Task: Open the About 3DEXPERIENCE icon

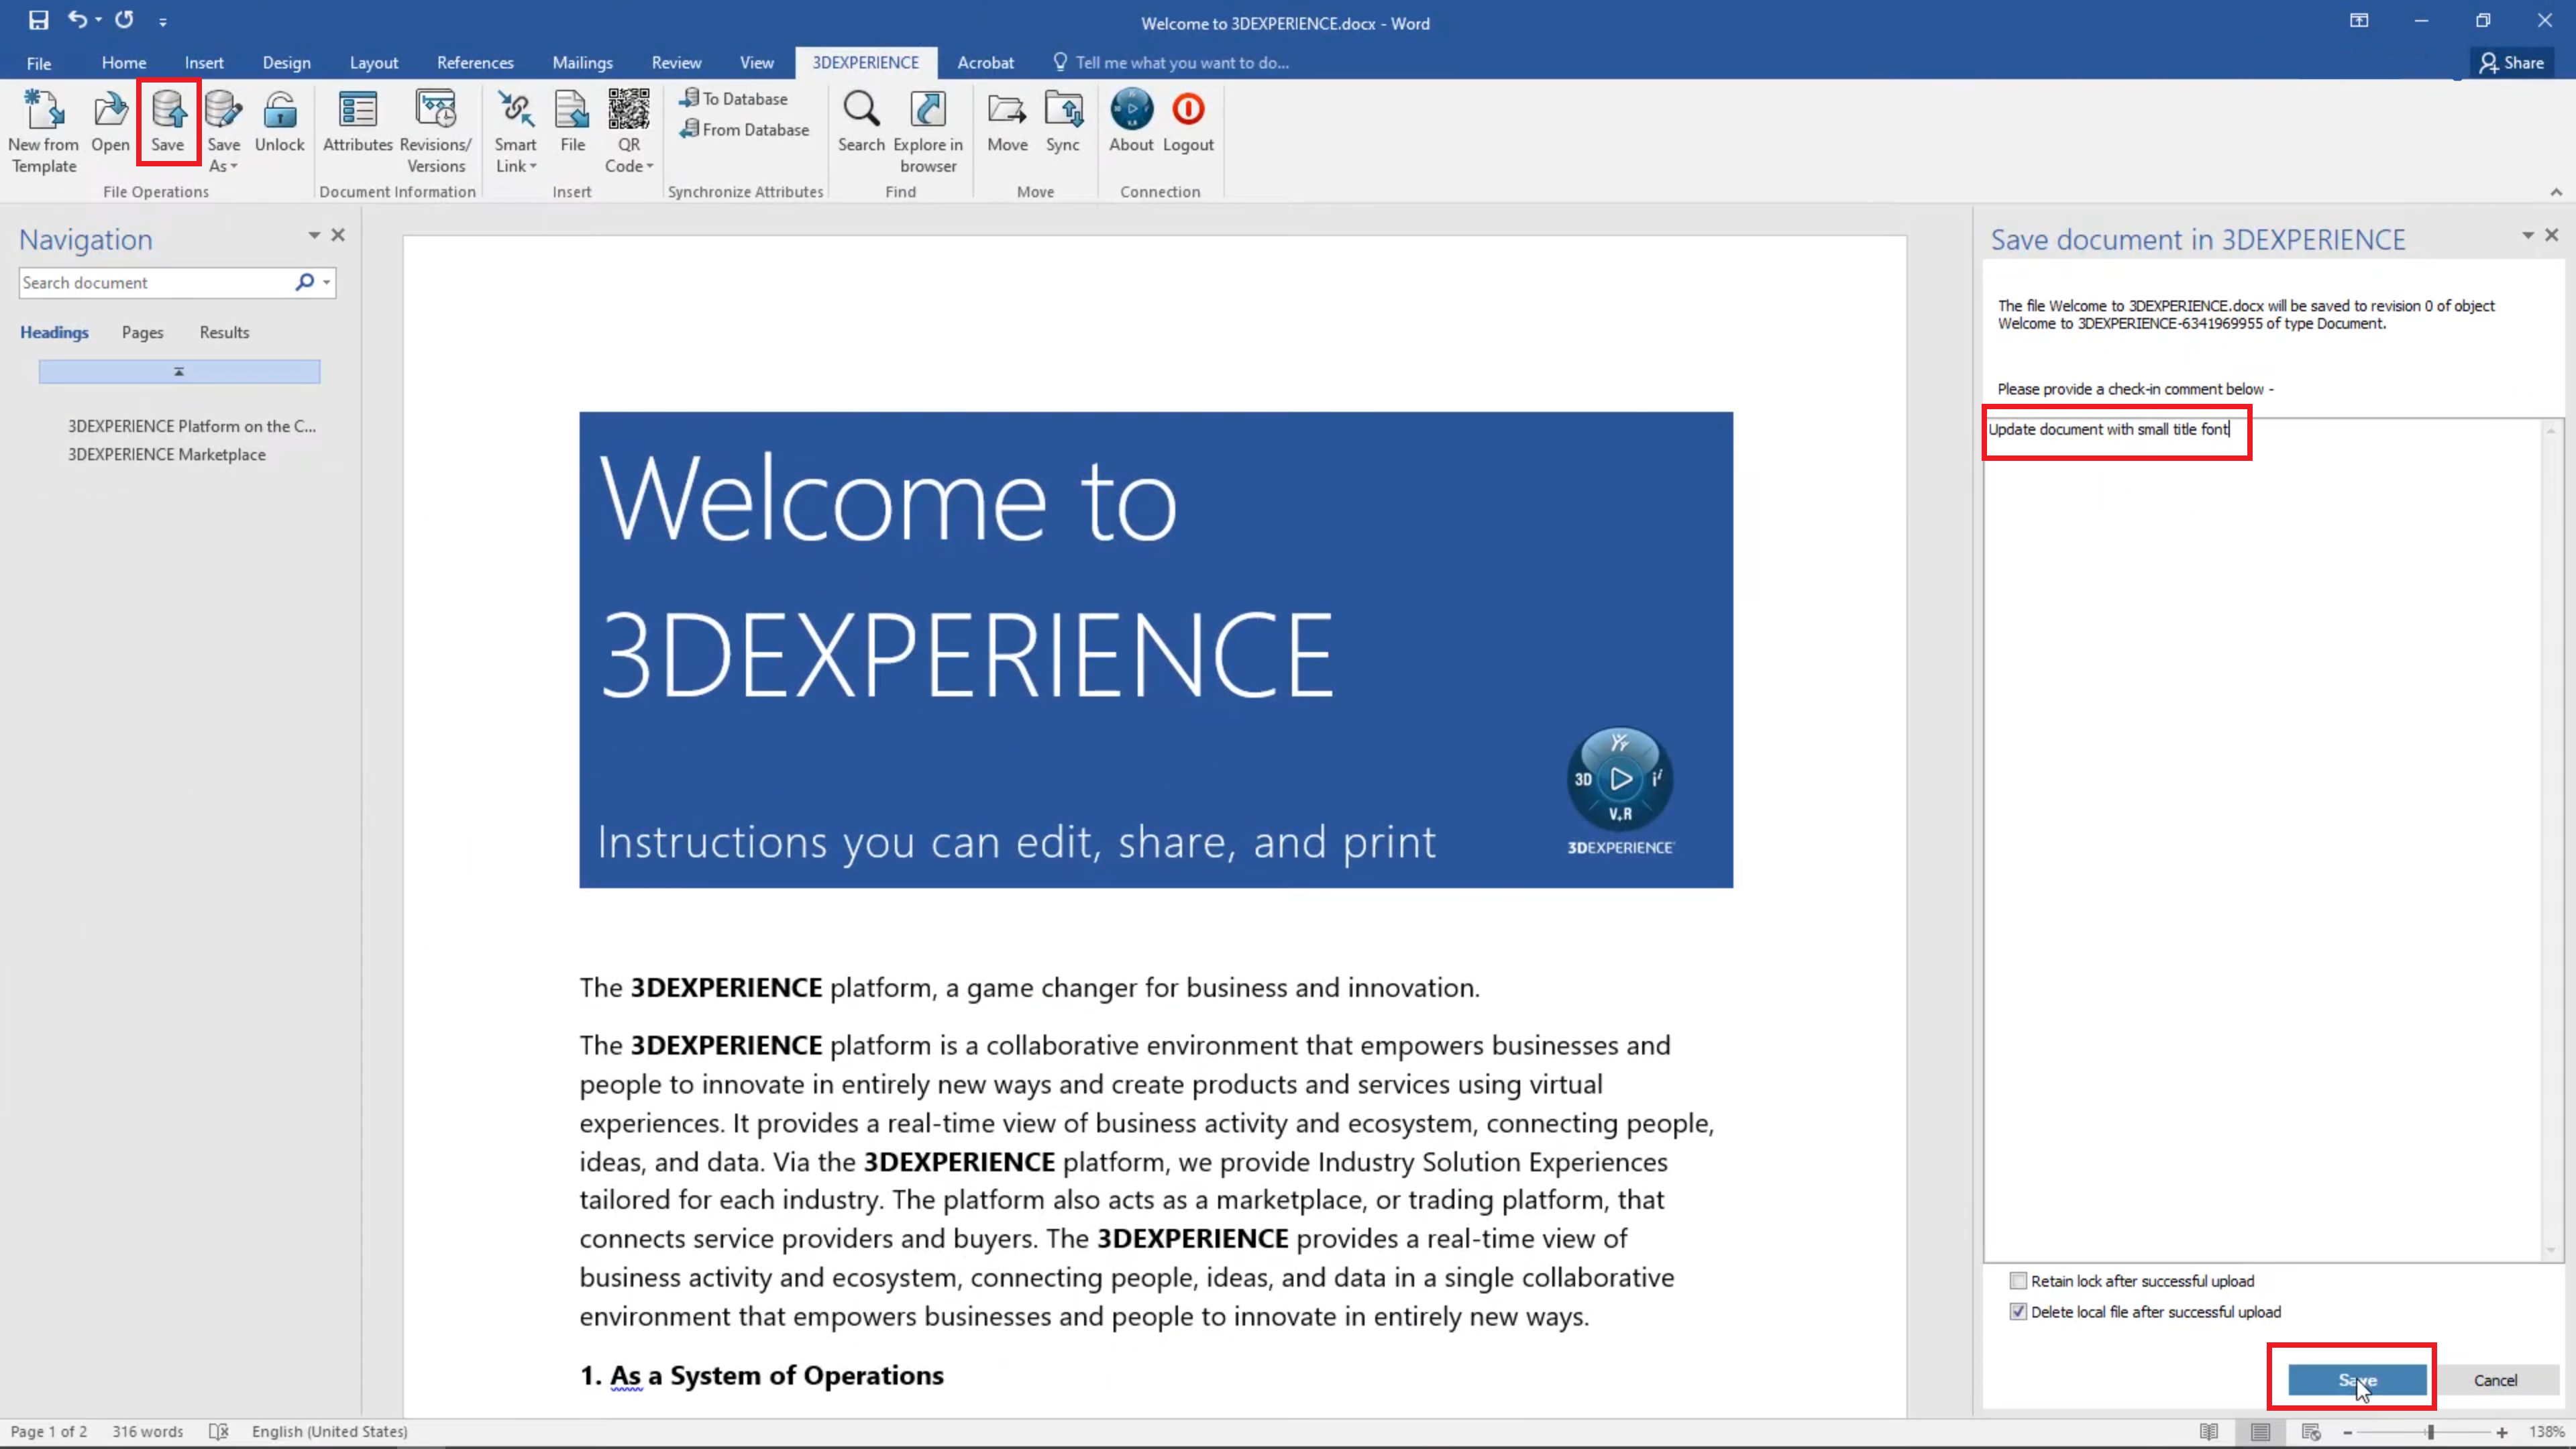Action: click(x=1131, y=110)
